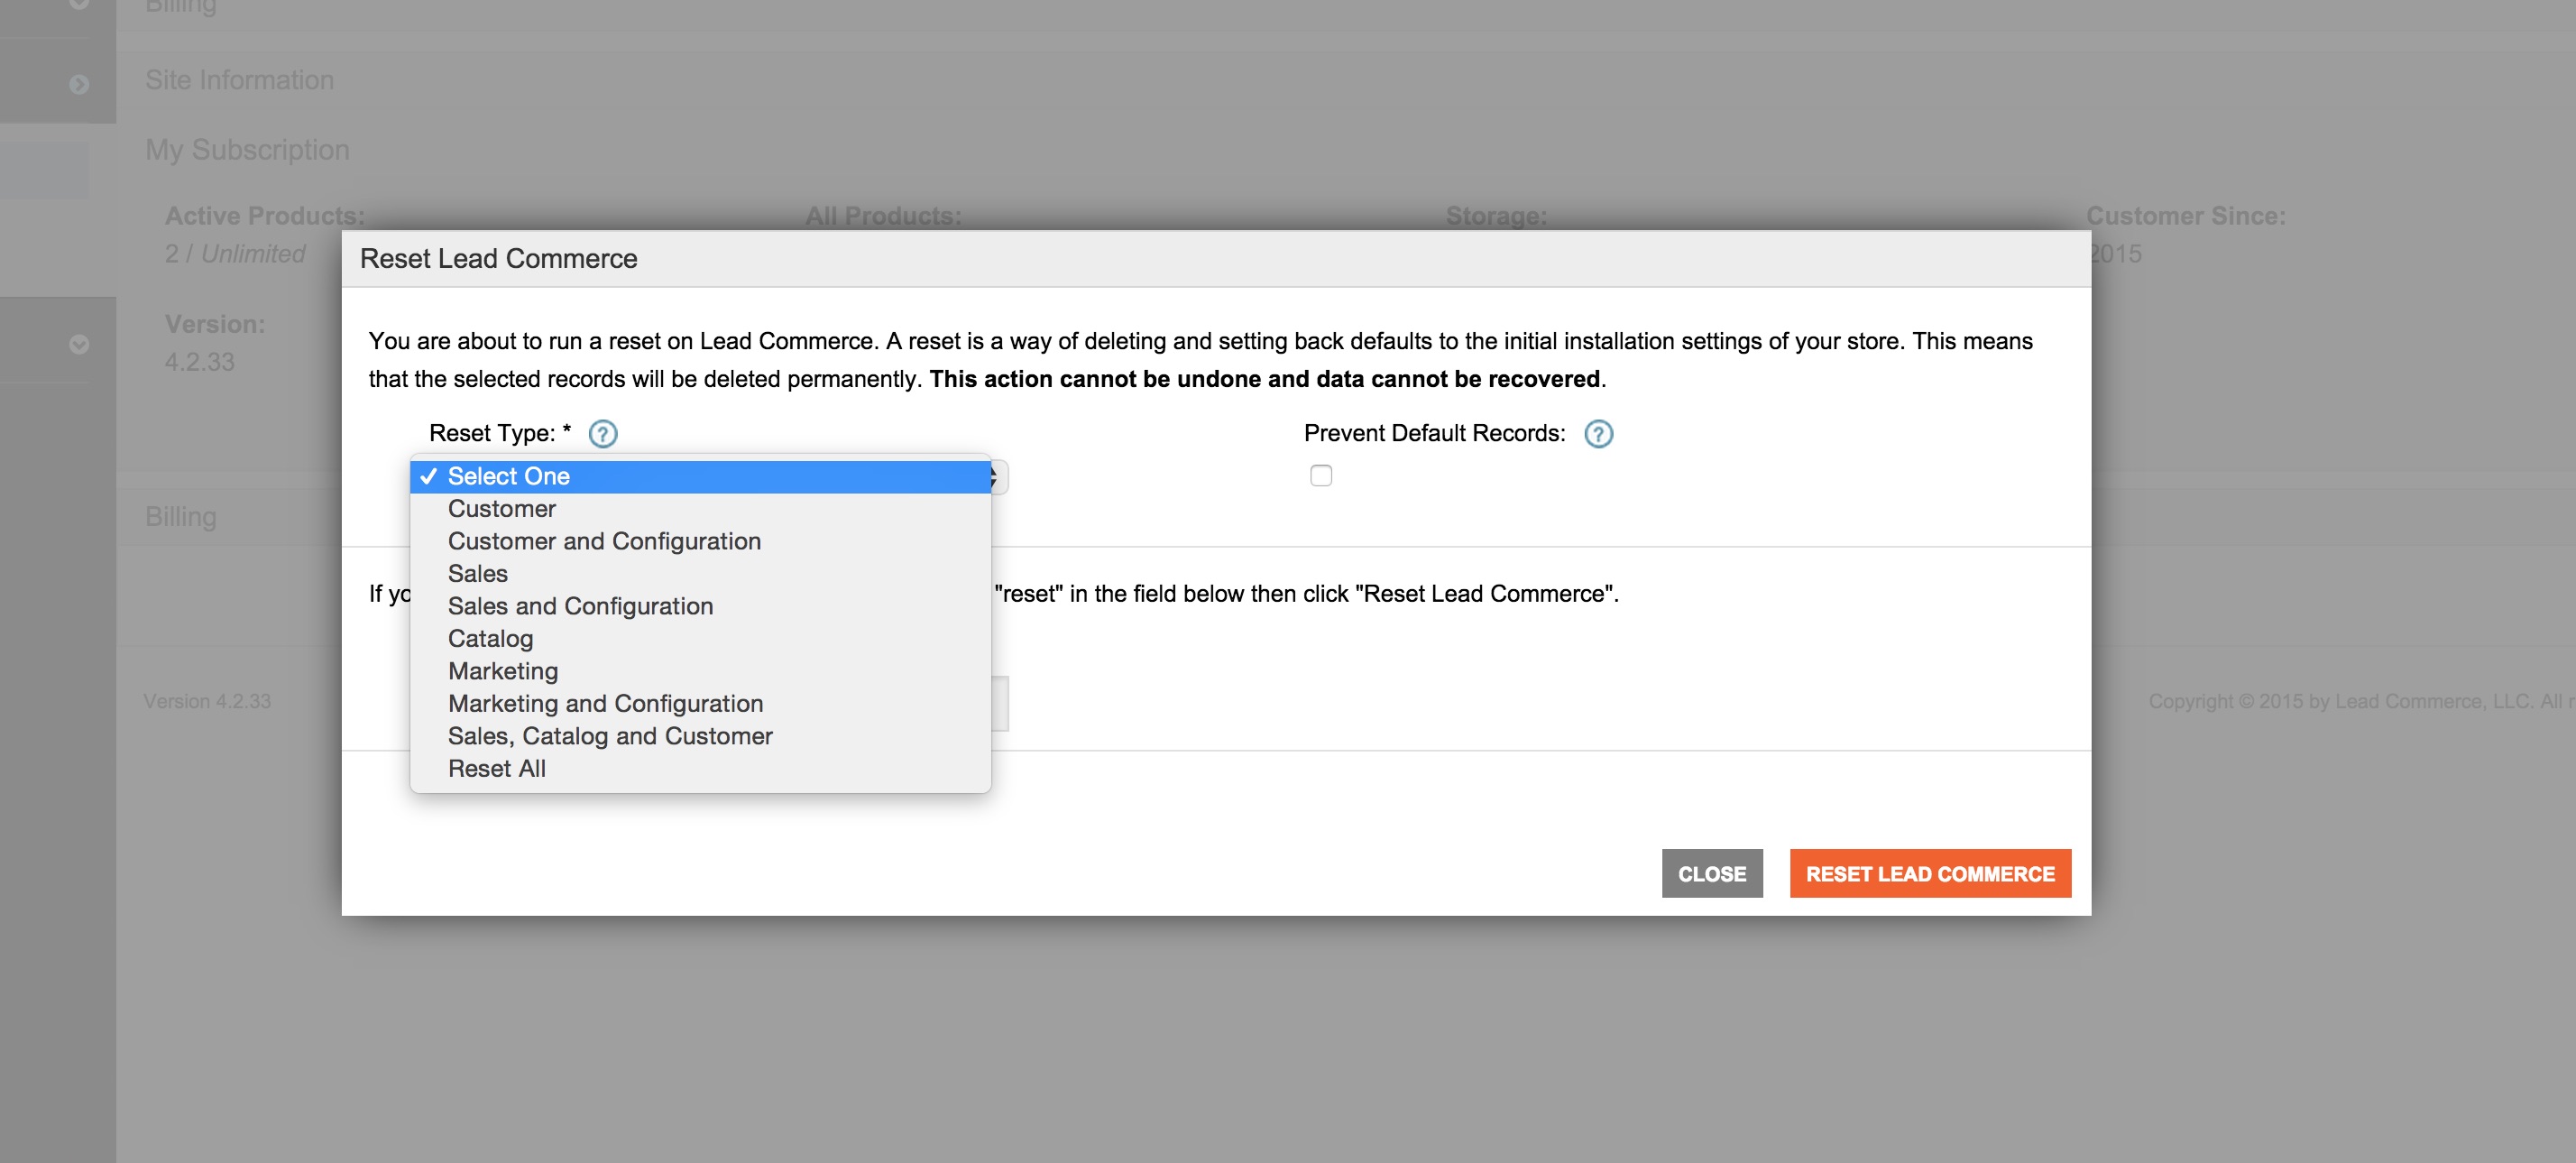Open the Reset Type help icon
Image resolution: width=2576 pixels, height=1163 pixels.
point(603,433)
